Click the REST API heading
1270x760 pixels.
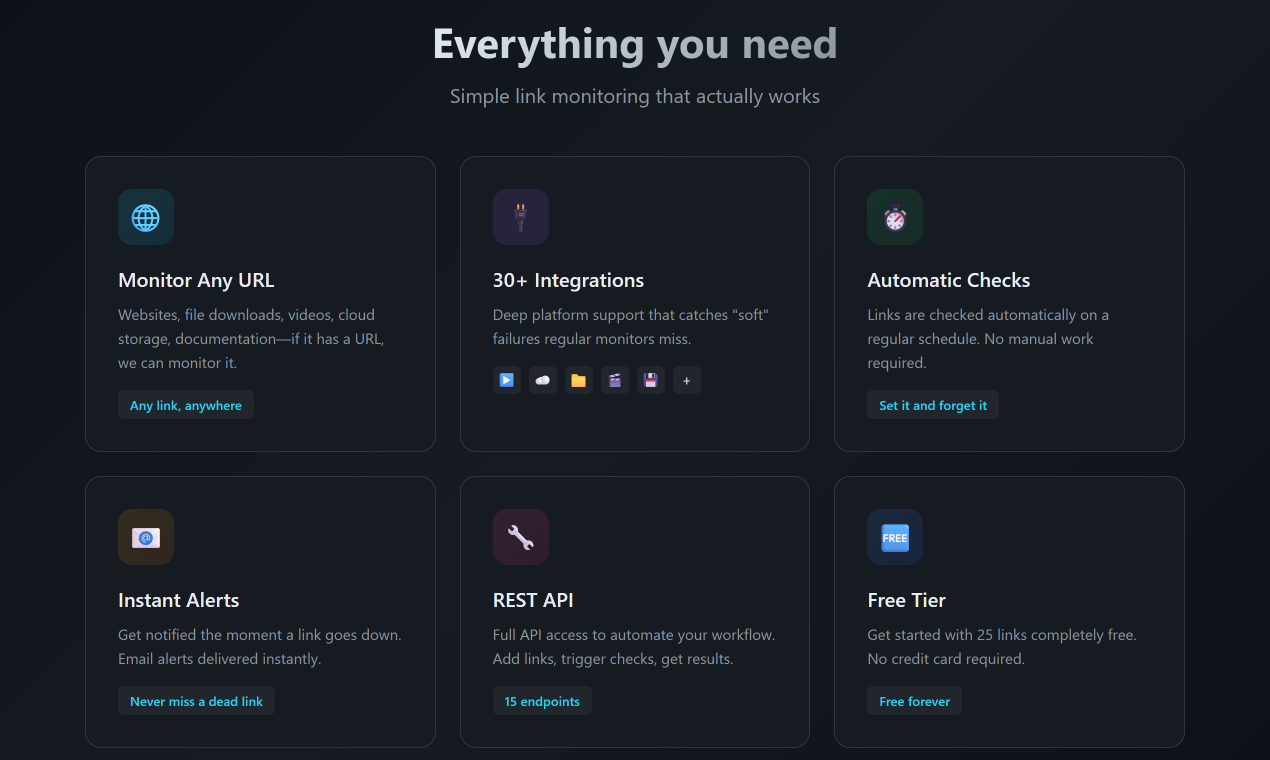pos(533,600)
